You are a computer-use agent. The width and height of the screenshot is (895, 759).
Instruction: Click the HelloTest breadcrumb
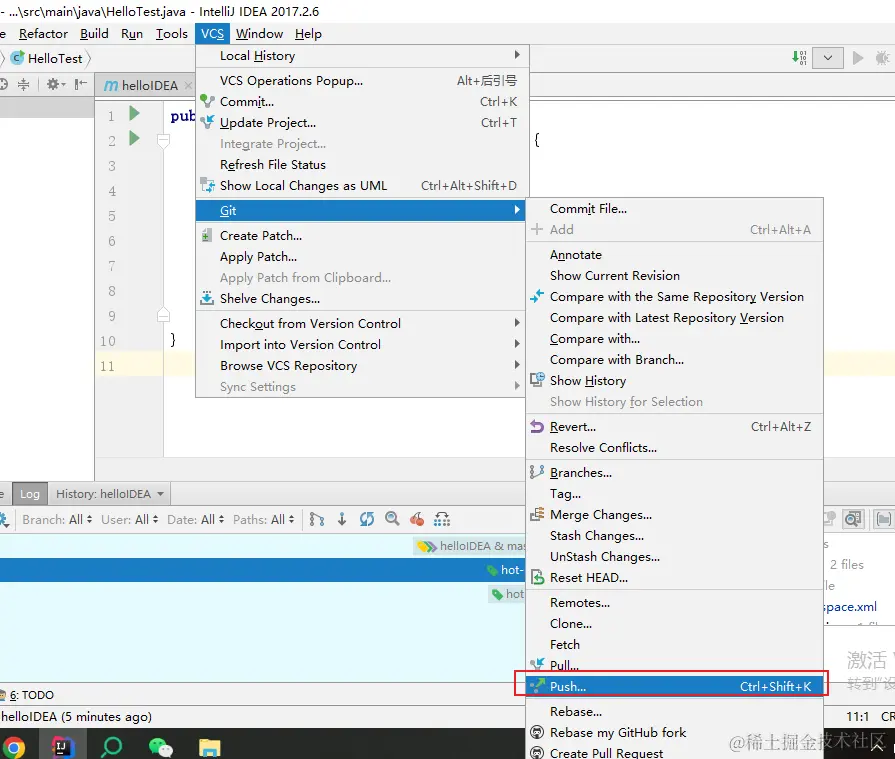(48, 58)
